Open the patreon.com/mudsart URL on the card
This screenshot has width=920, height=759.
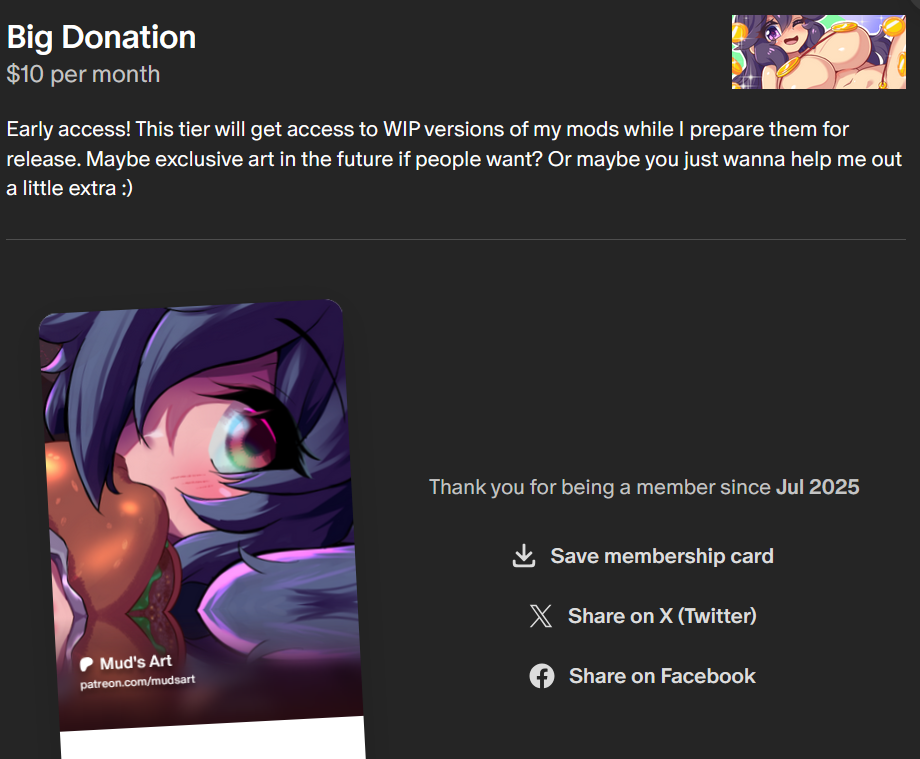click(137, 682)
